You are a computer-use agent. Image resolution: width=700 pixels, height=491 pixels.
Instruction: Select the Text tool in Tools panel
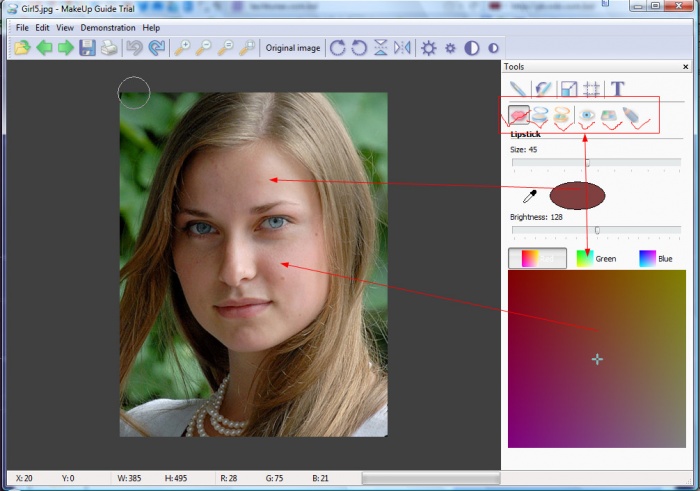(x=618, y=89)
